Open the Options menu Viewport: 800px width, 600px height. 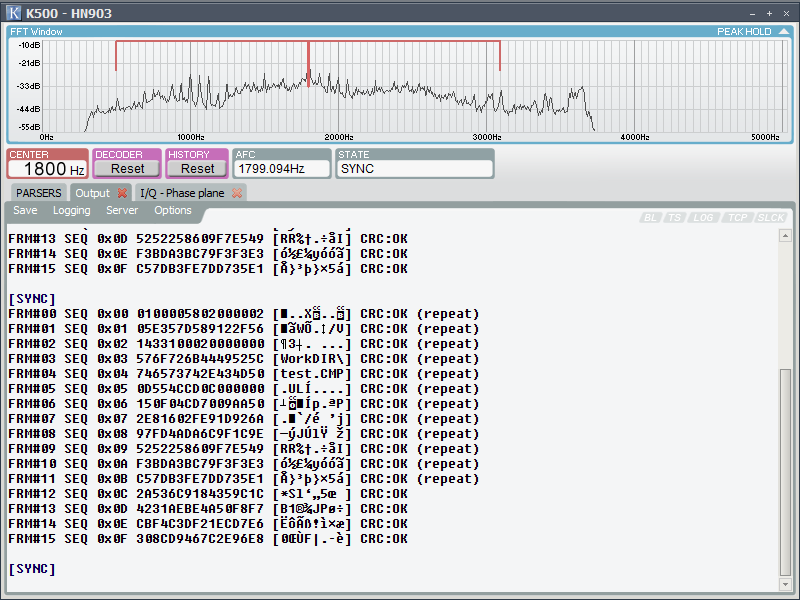tap(172, 211)
